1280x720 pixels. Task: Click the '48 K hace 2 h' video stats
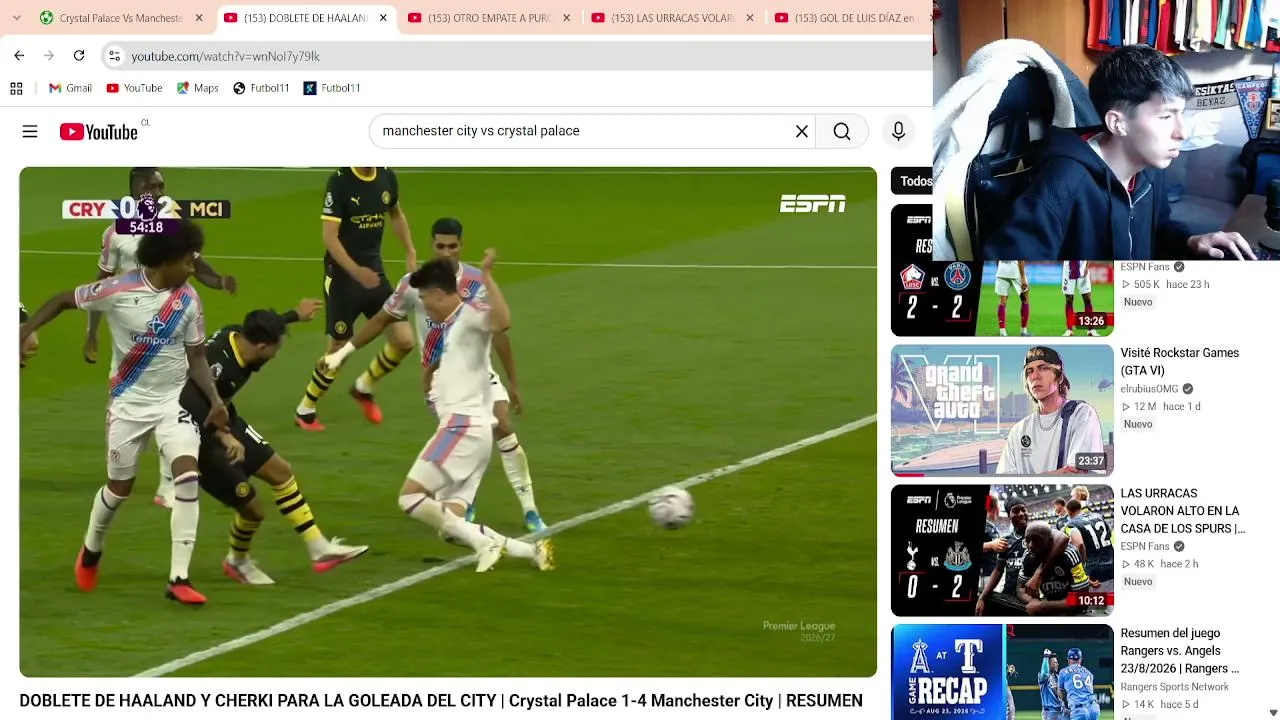click(x=1159, y=564)
